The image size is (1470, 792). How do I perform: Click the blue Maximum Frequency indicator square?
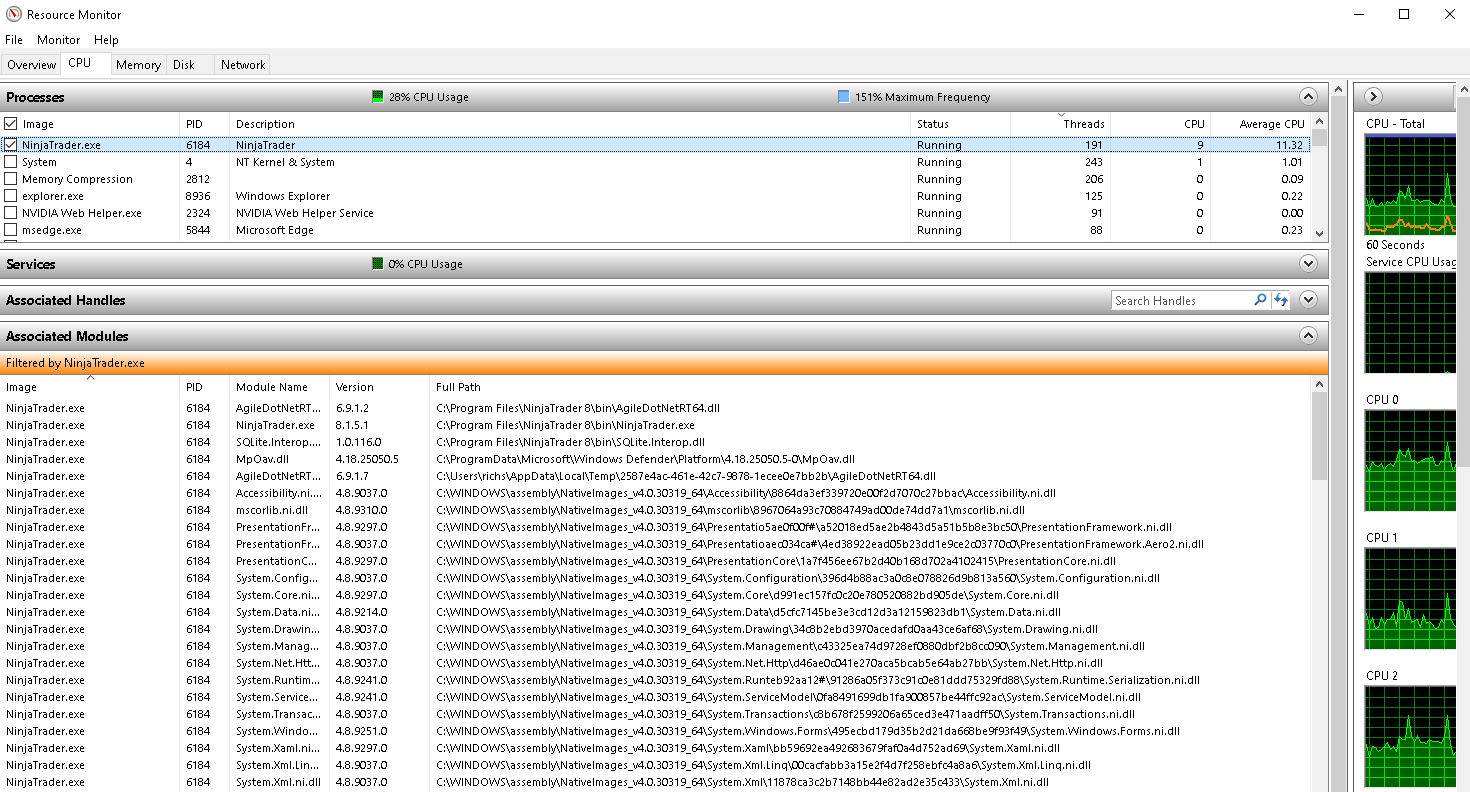click(843, 97)
